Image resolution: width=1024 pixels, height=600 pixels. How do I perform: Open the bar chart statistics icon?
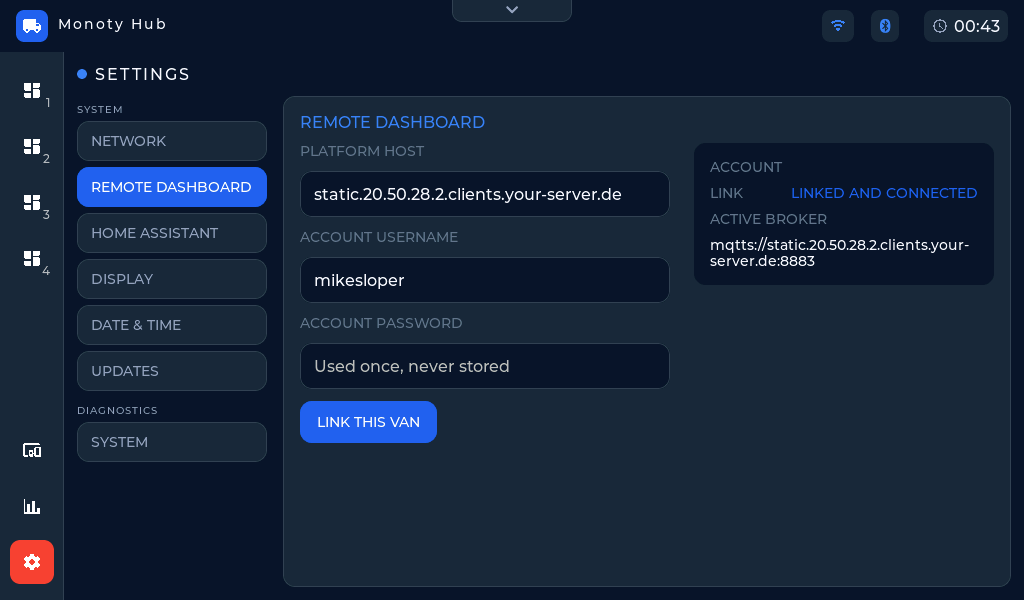pos(32,507)
